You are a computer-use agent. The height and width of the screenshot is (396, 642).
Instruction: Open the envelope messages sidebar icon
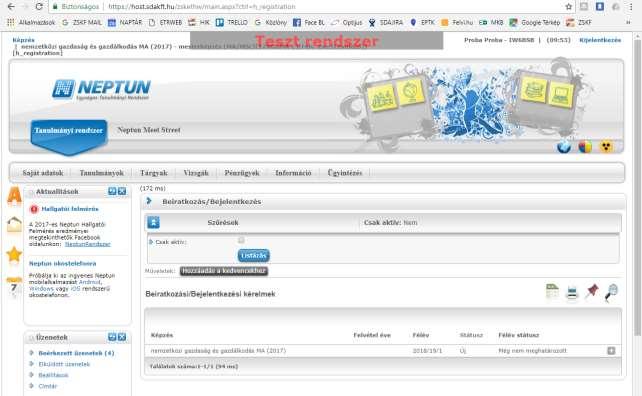point(14,225)
